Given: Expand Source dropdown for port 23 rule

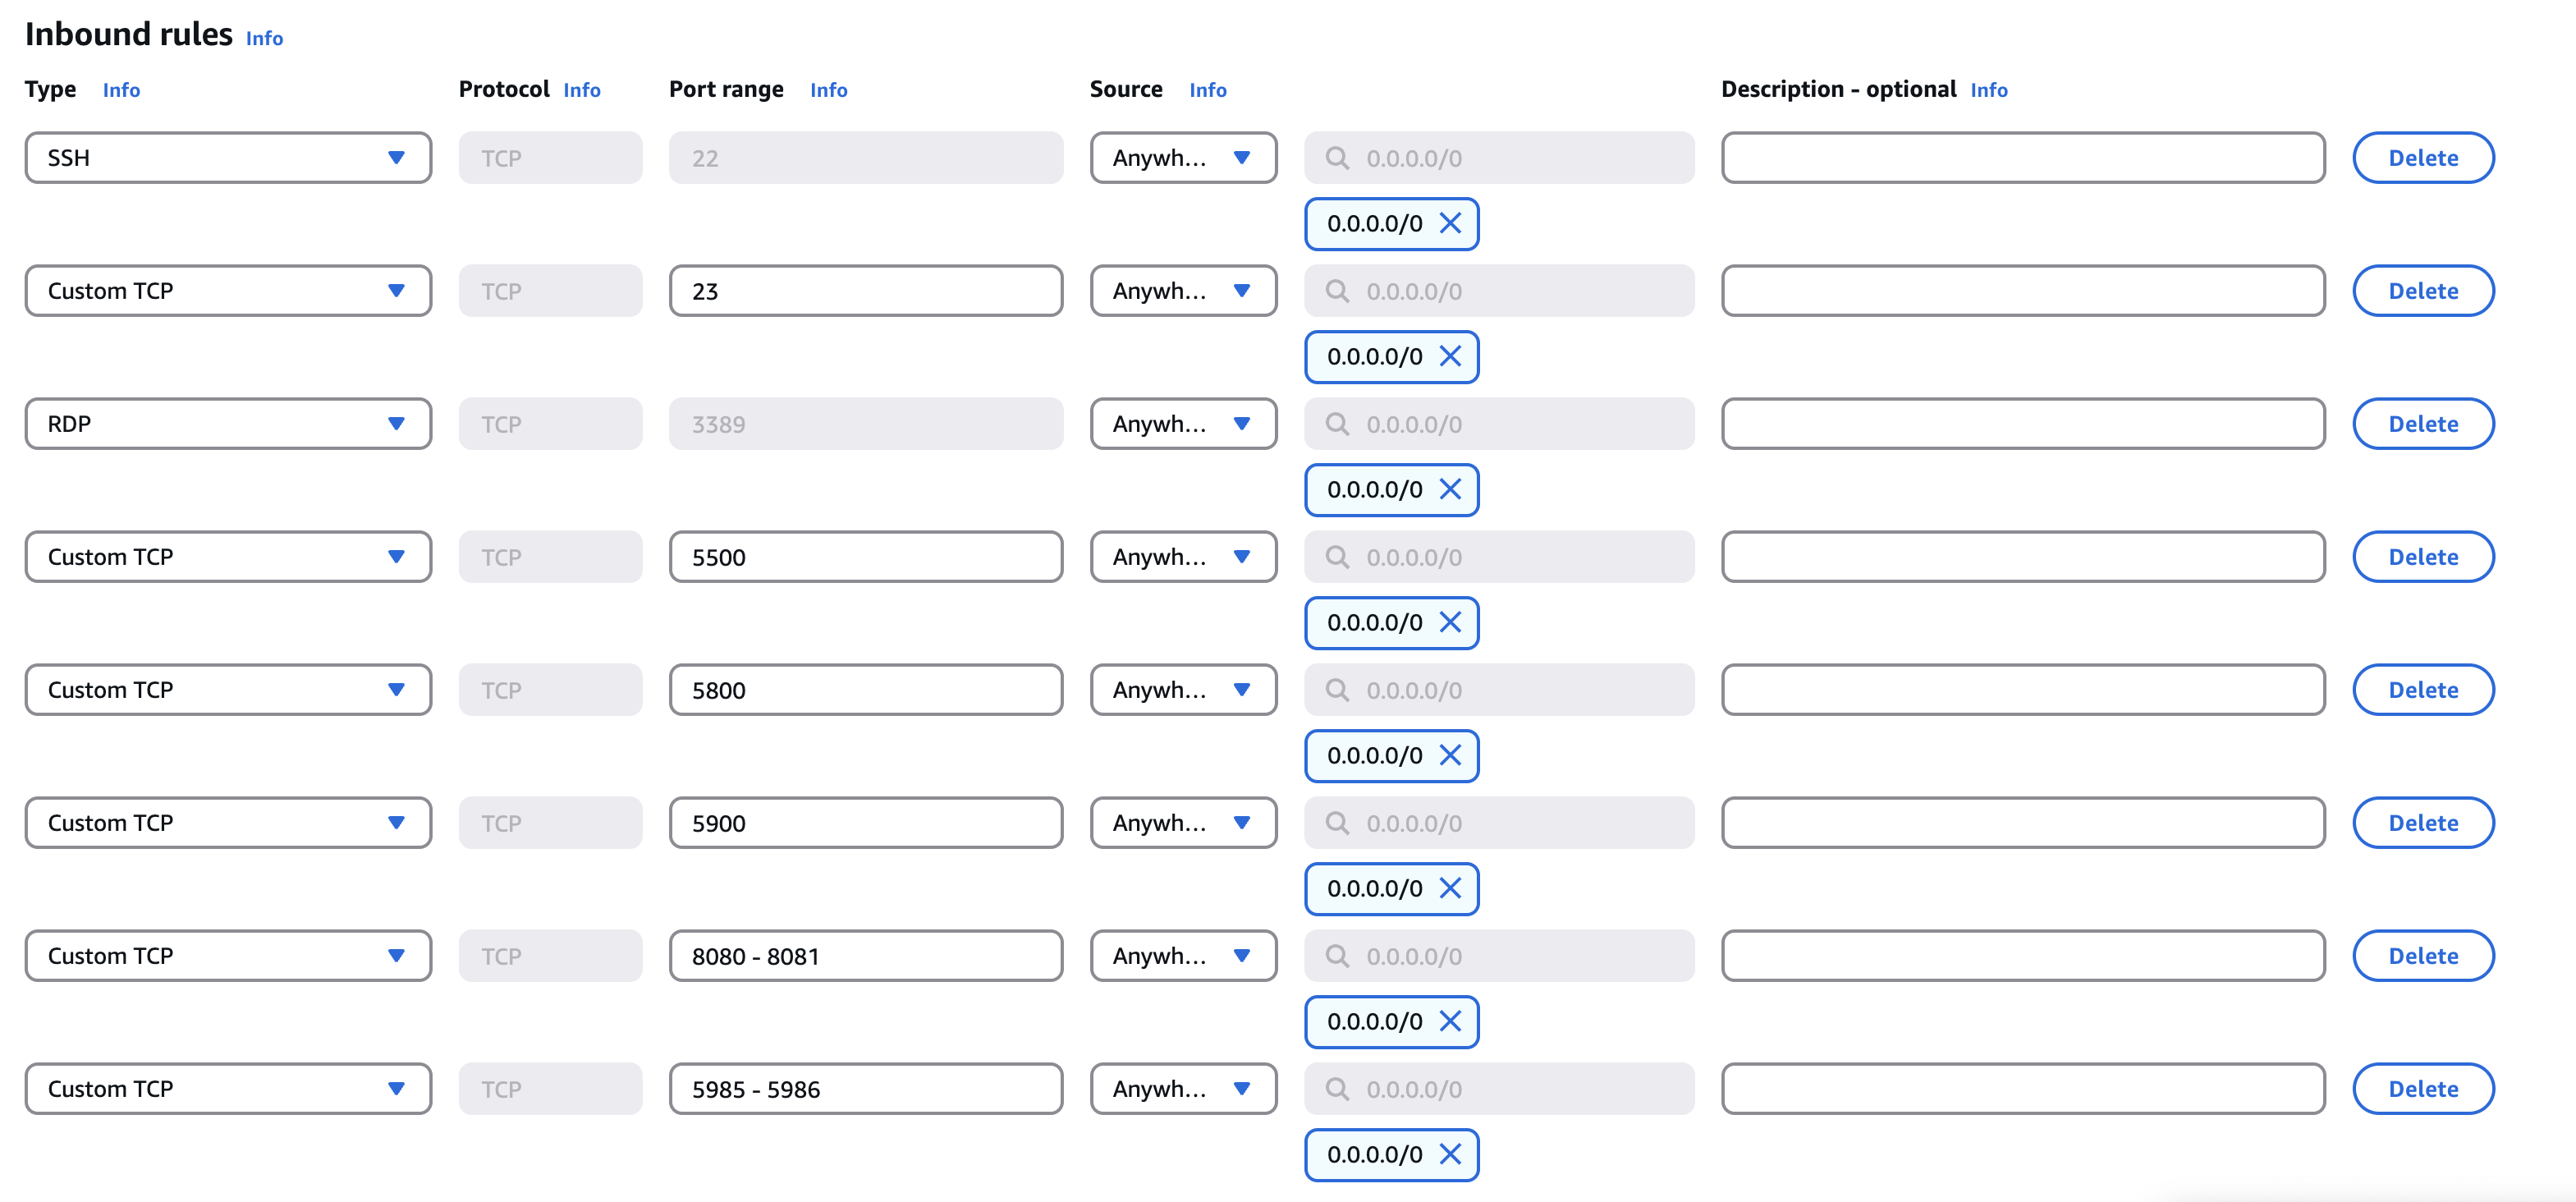Looking at the screenshot, I should 1183,291.
